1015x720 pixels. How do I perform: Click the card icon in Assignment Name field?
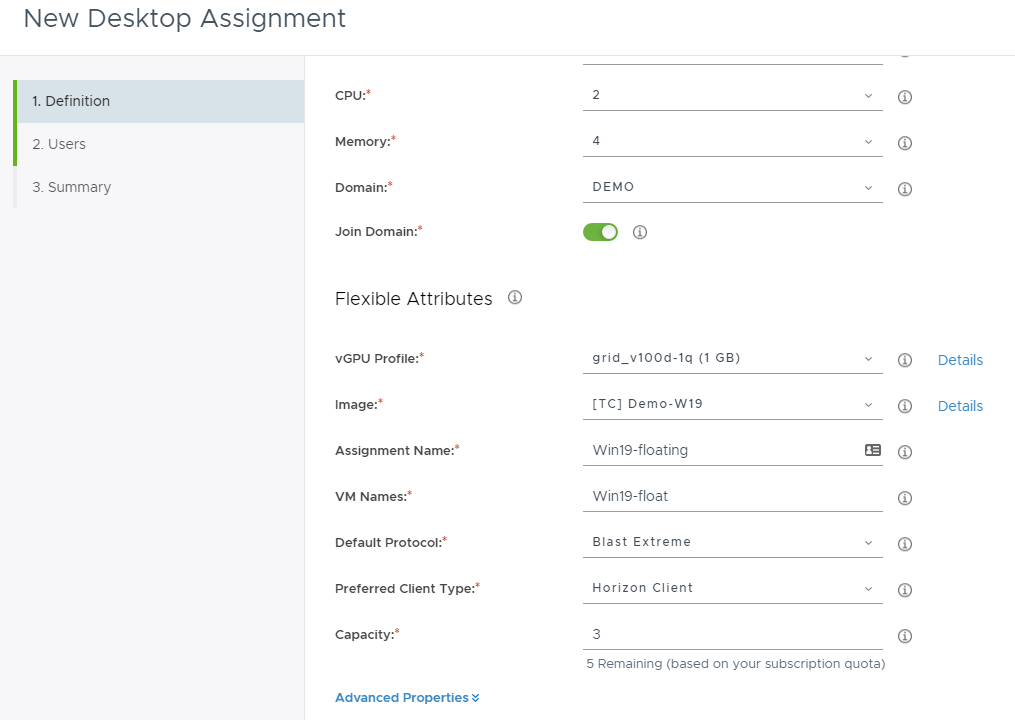tap(872, 450)
